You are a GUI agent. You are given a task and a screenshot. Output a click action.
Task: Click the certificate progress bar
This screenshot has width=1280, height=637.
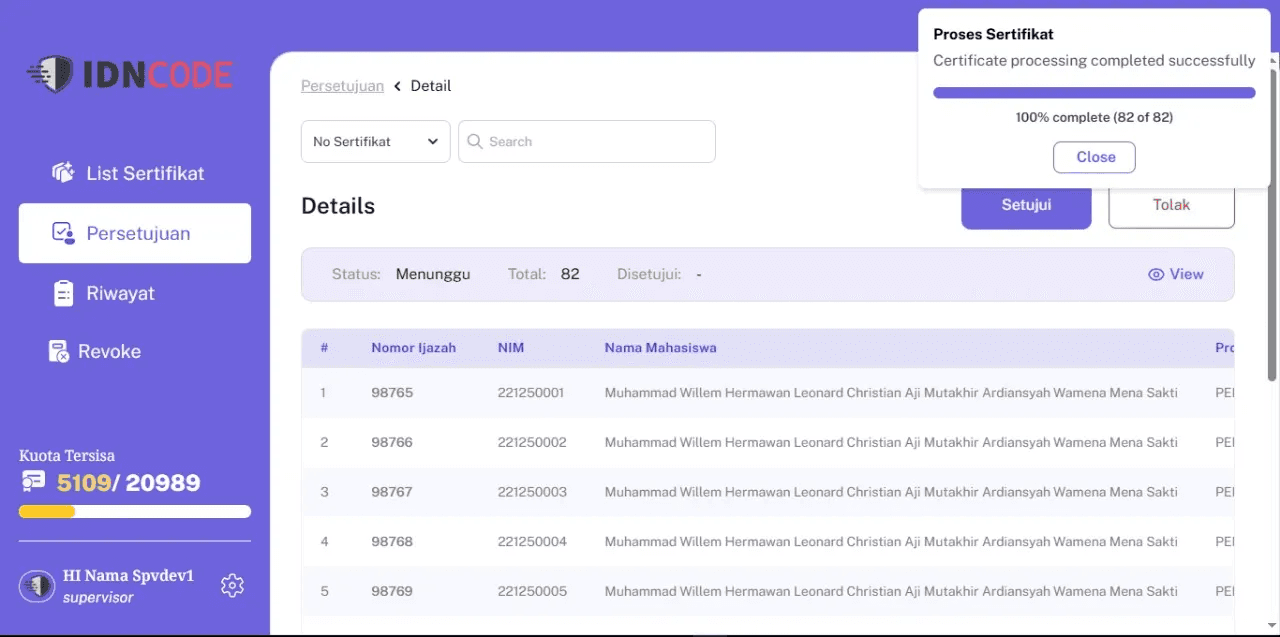click(1094, 93)
